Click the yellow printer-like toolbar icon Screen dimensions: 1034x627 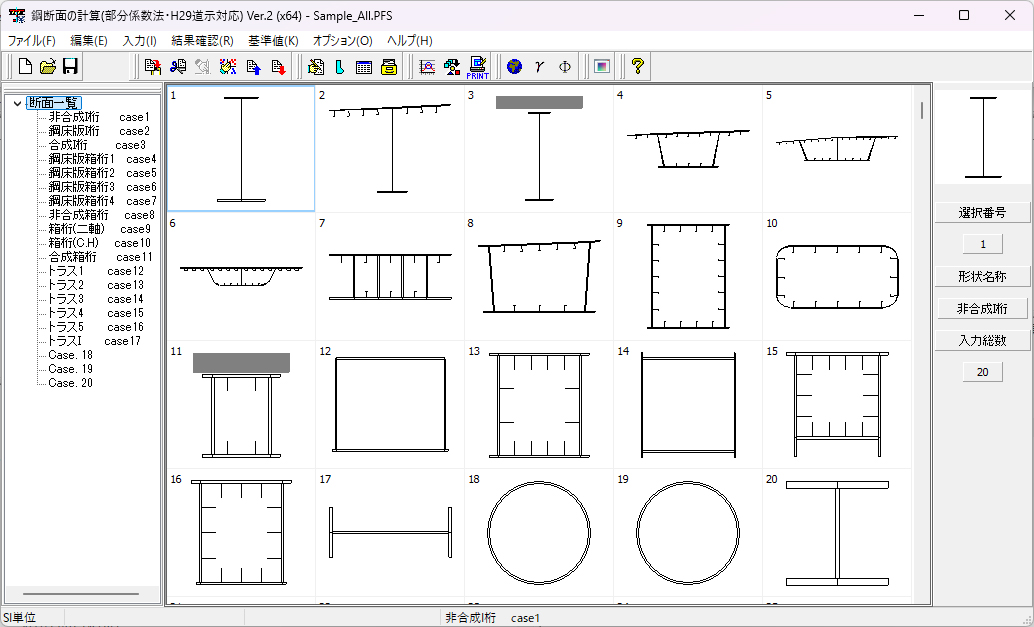[389, 67]
